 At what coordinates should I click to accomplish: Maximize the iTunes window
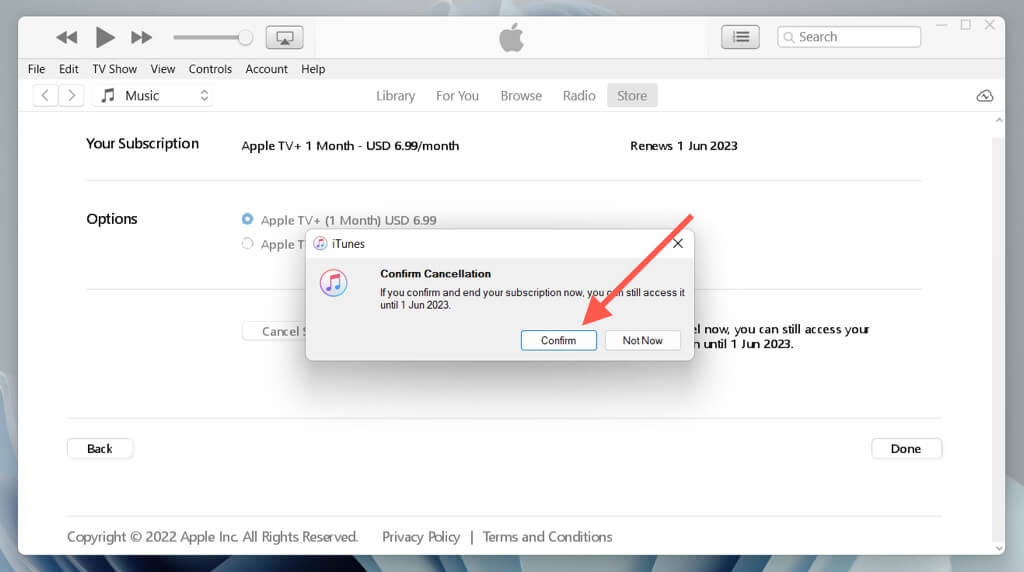(x=966, y=25)
